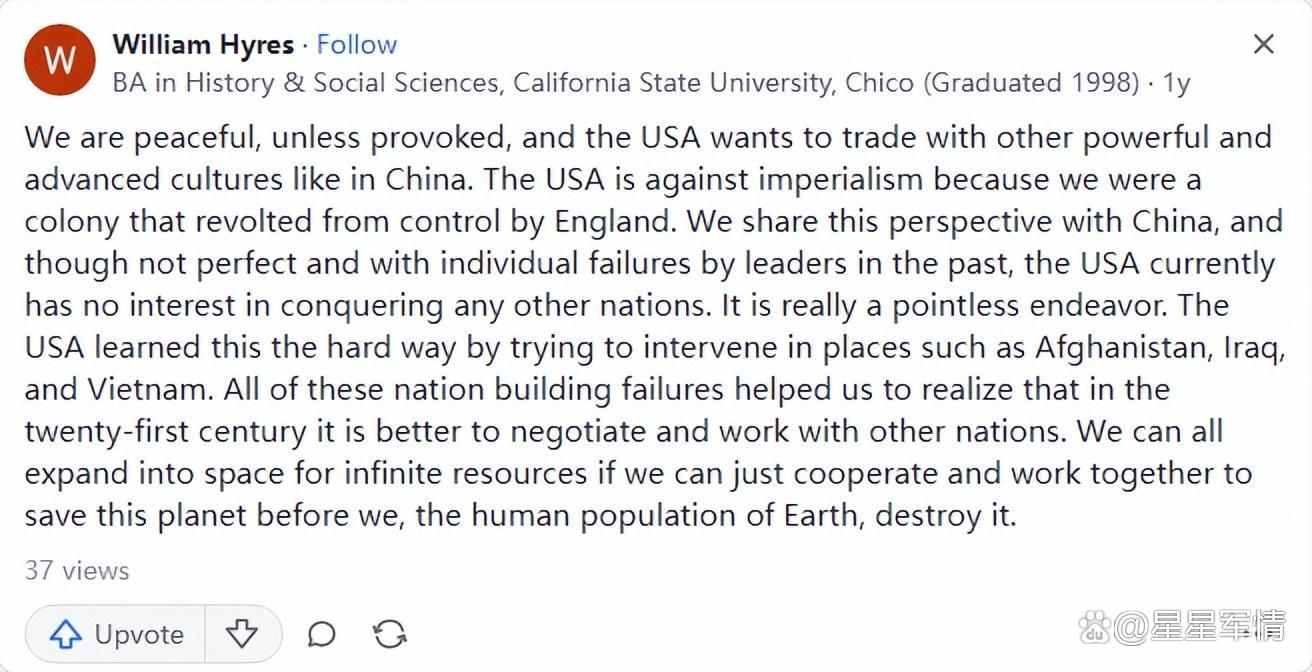Click the word Iraq in the answer

(x=1250, y=347)
